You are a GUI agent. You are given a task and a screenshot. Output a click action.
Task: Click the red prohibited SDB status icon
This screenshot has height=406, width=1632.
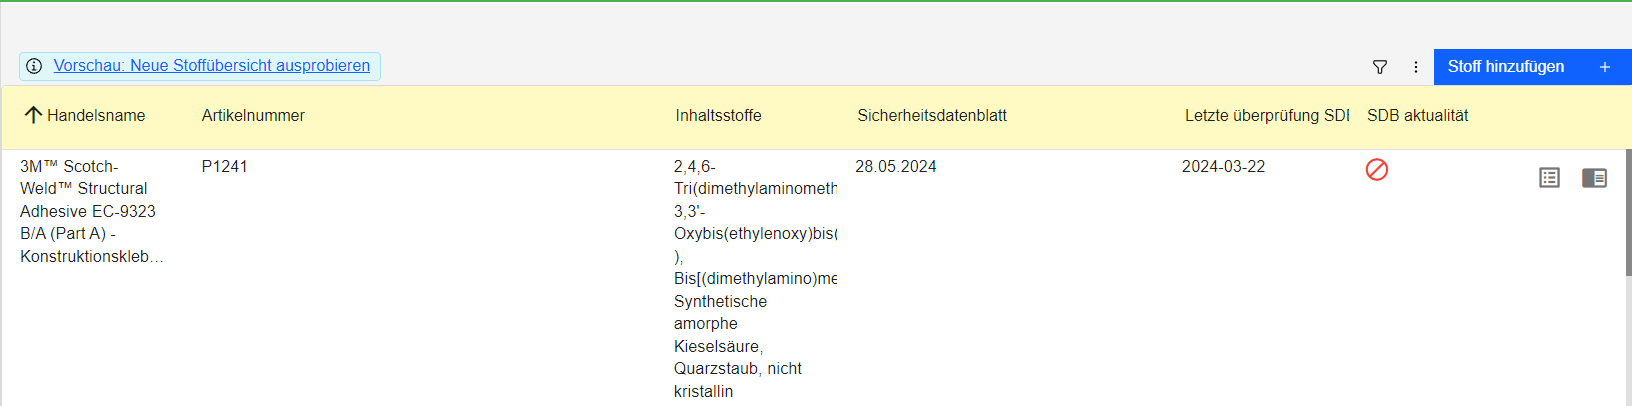(x=1377, y=170)
